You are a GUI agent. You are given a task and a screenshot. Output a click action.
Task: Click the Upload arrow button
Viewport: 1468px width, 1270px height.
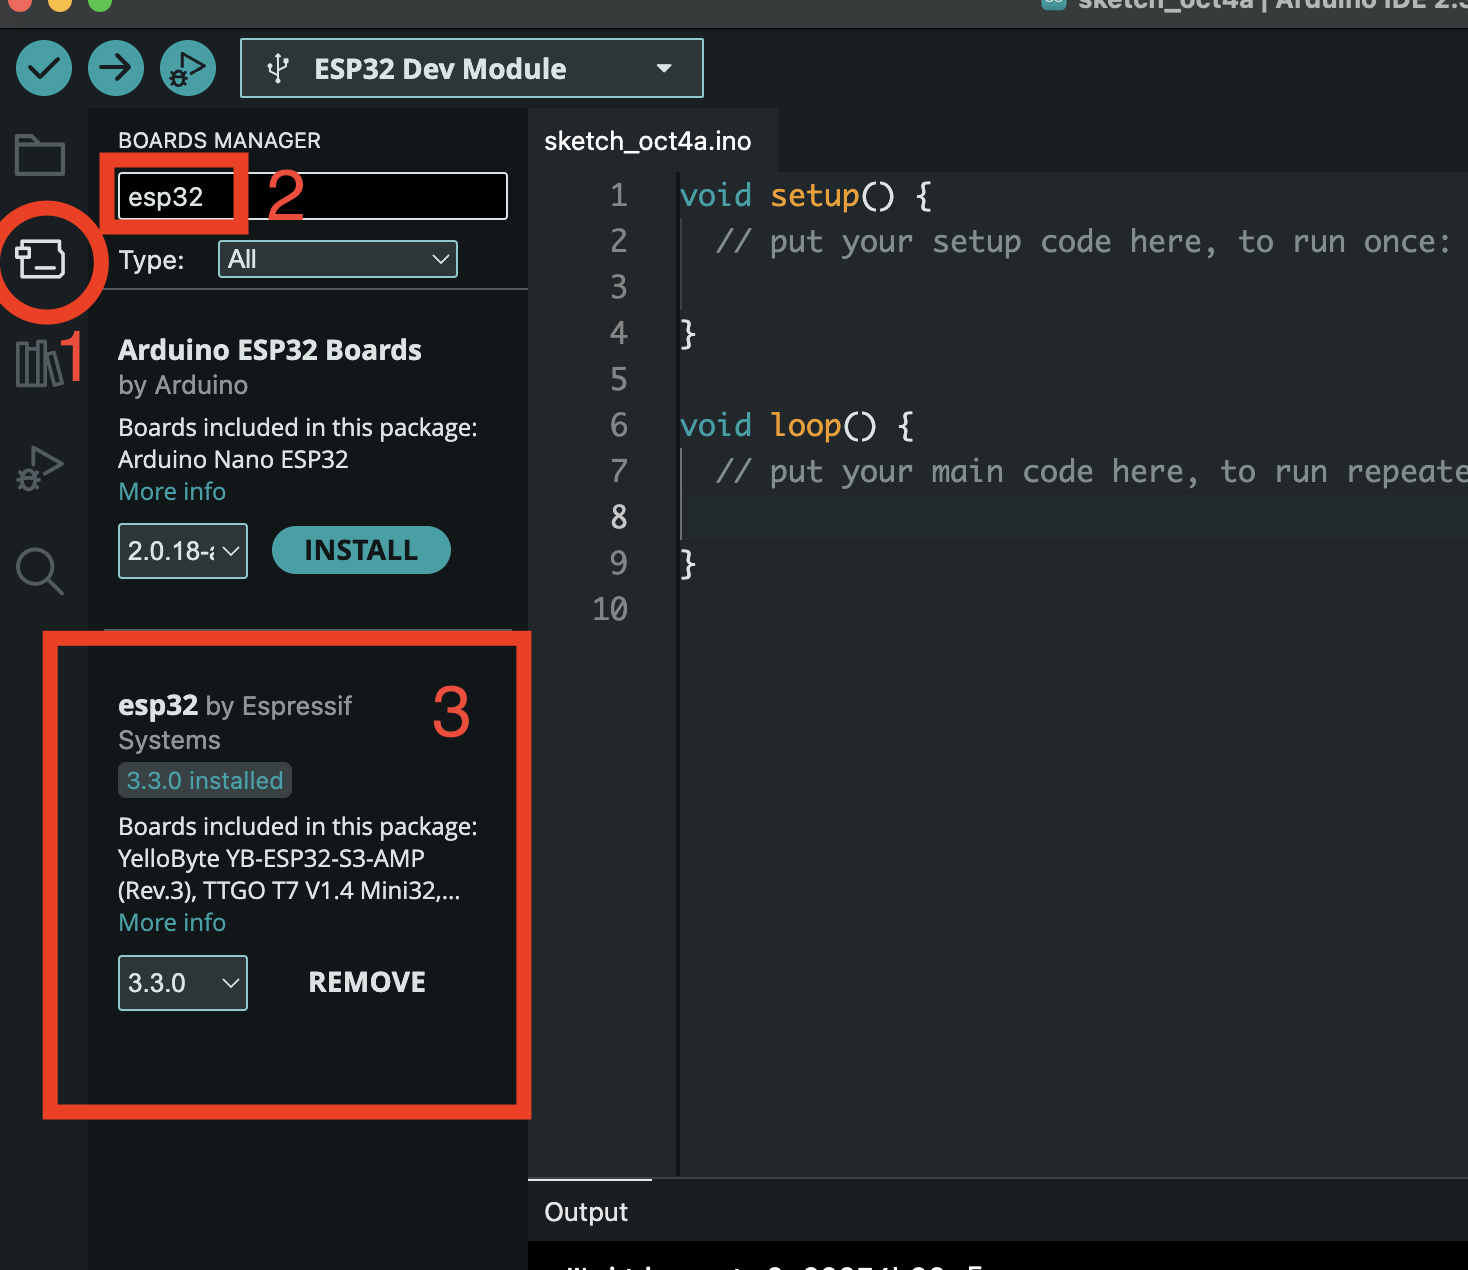116,69
